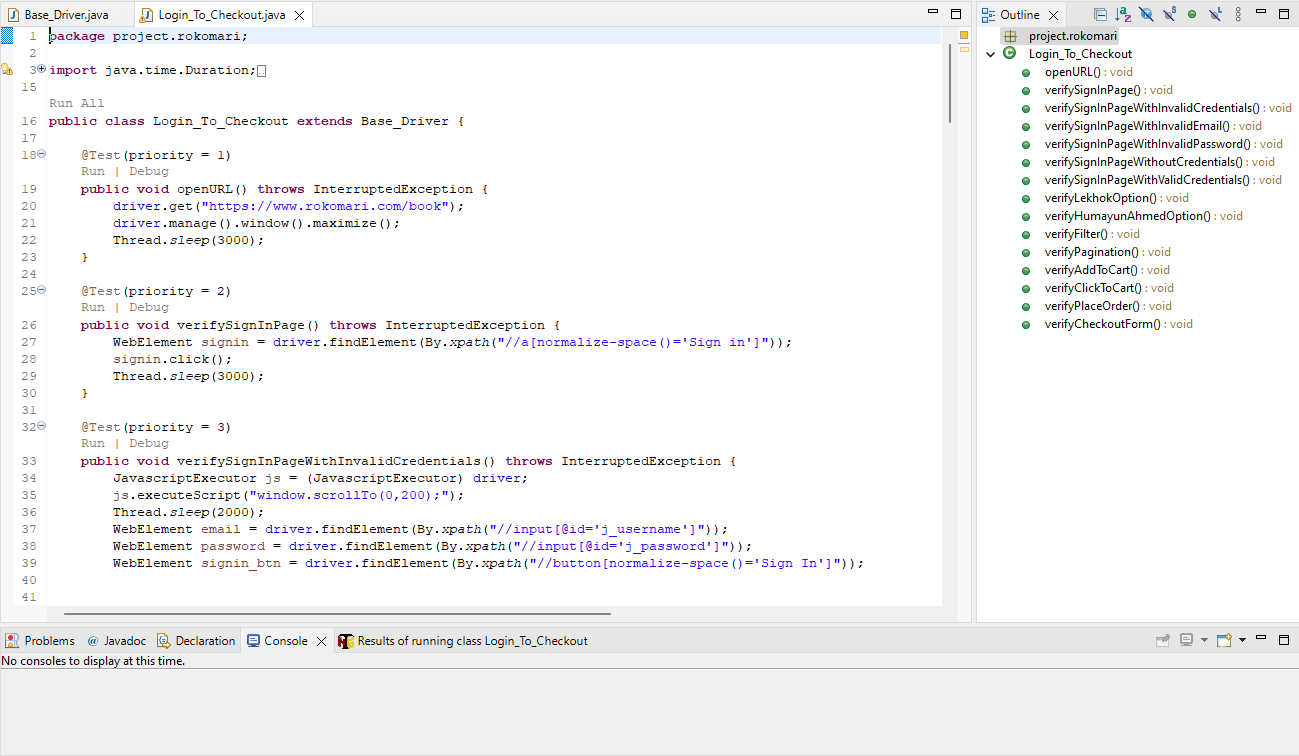The width and height of the screenshot is (1299, 756).
Task: Sort the Outline view alphabetically
Action: pyautogui.click(x=1122, y=14)
